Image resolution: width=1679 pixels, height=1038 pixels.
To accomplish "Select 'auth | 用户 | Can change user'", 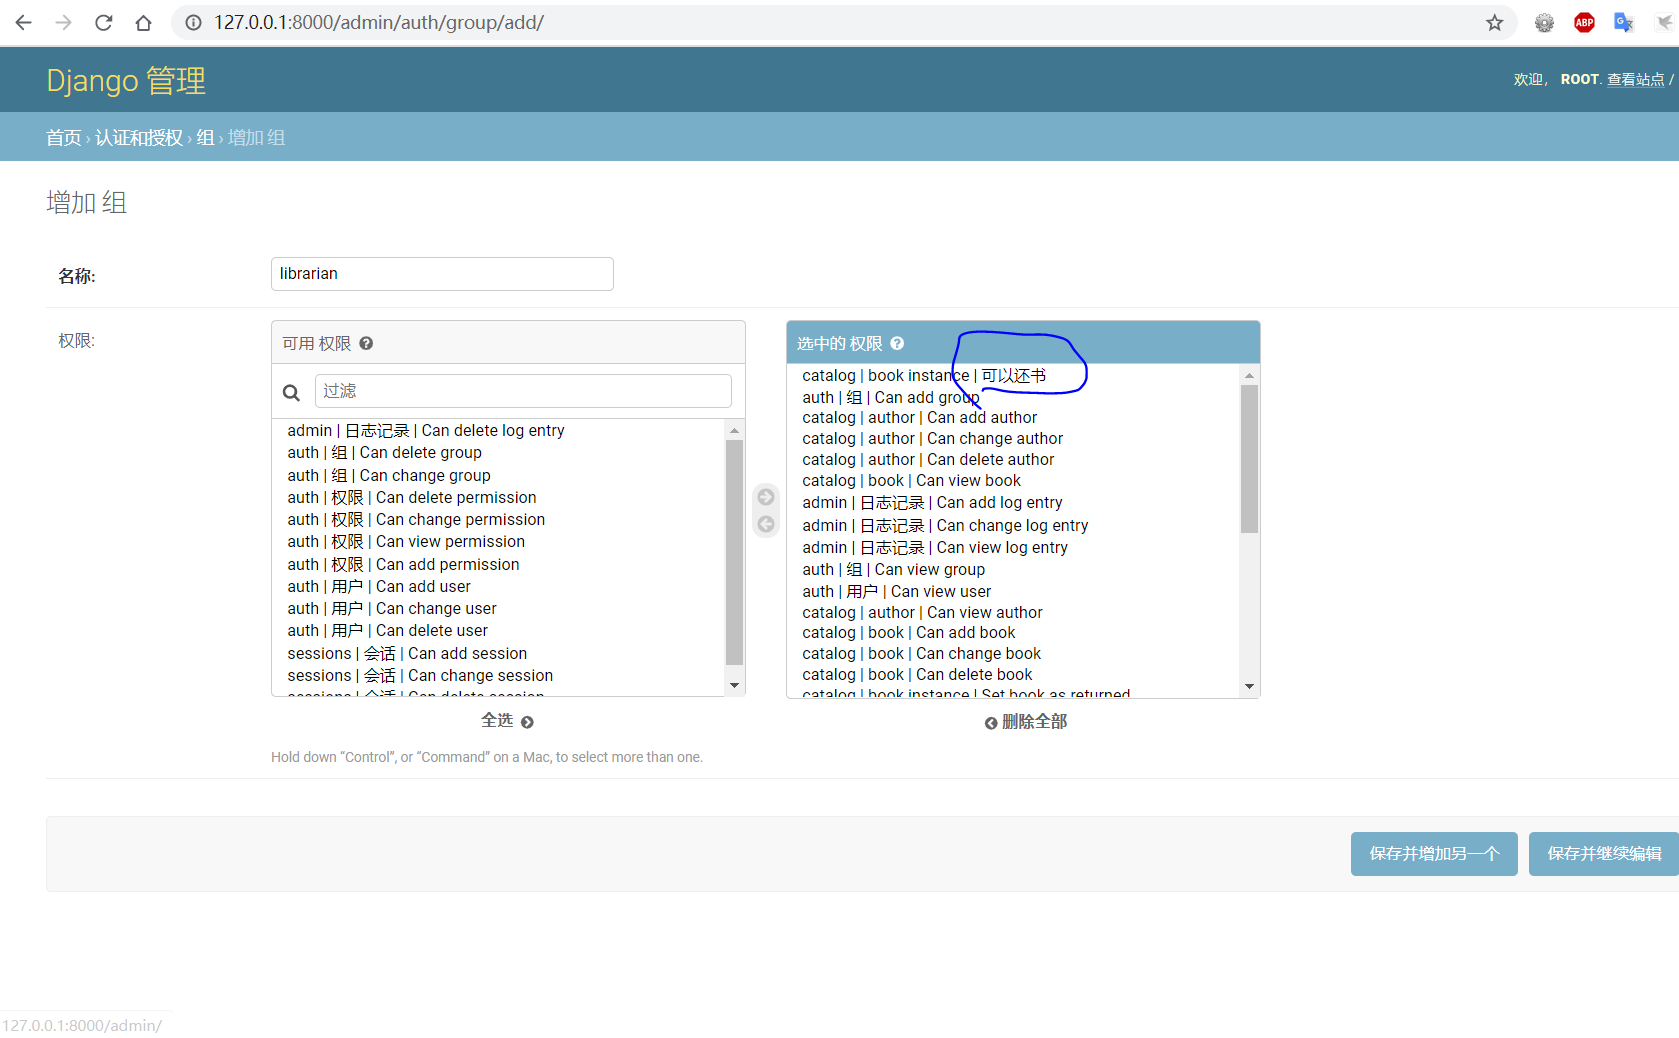I will click(498, 608).
